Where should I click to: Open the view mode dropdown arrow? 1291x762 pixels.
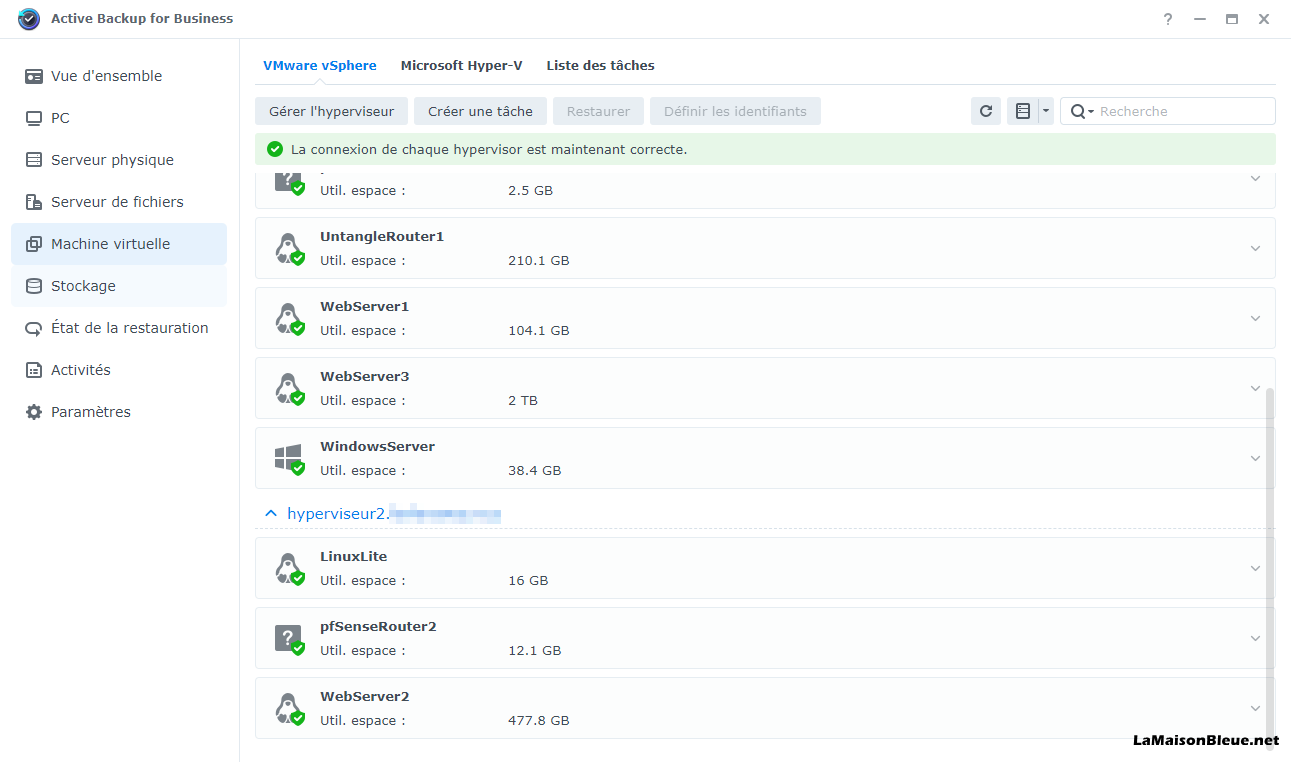(1046, 111)
